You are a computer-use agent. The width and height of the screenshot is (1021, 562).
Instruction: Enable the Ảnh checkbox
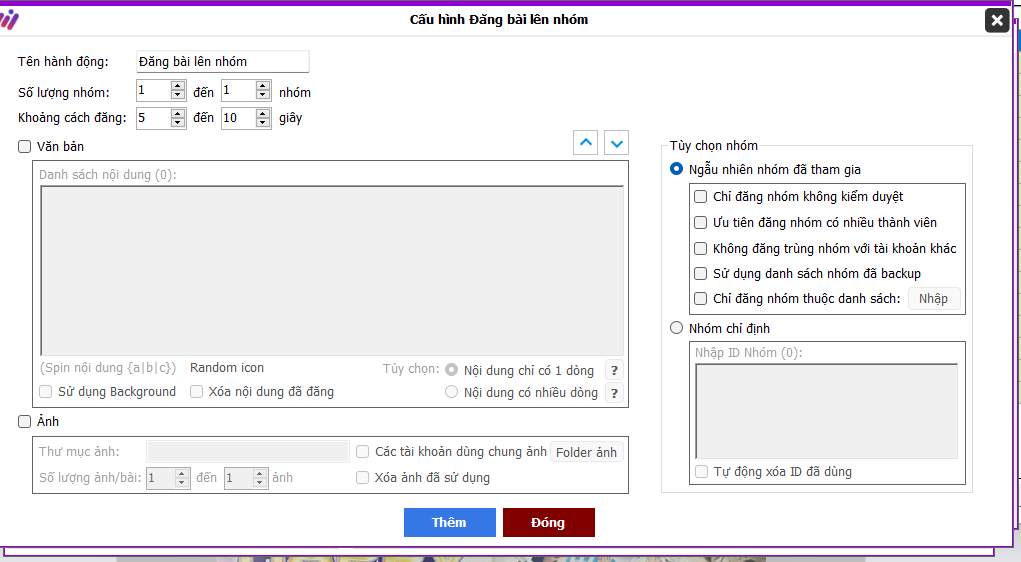25,422
